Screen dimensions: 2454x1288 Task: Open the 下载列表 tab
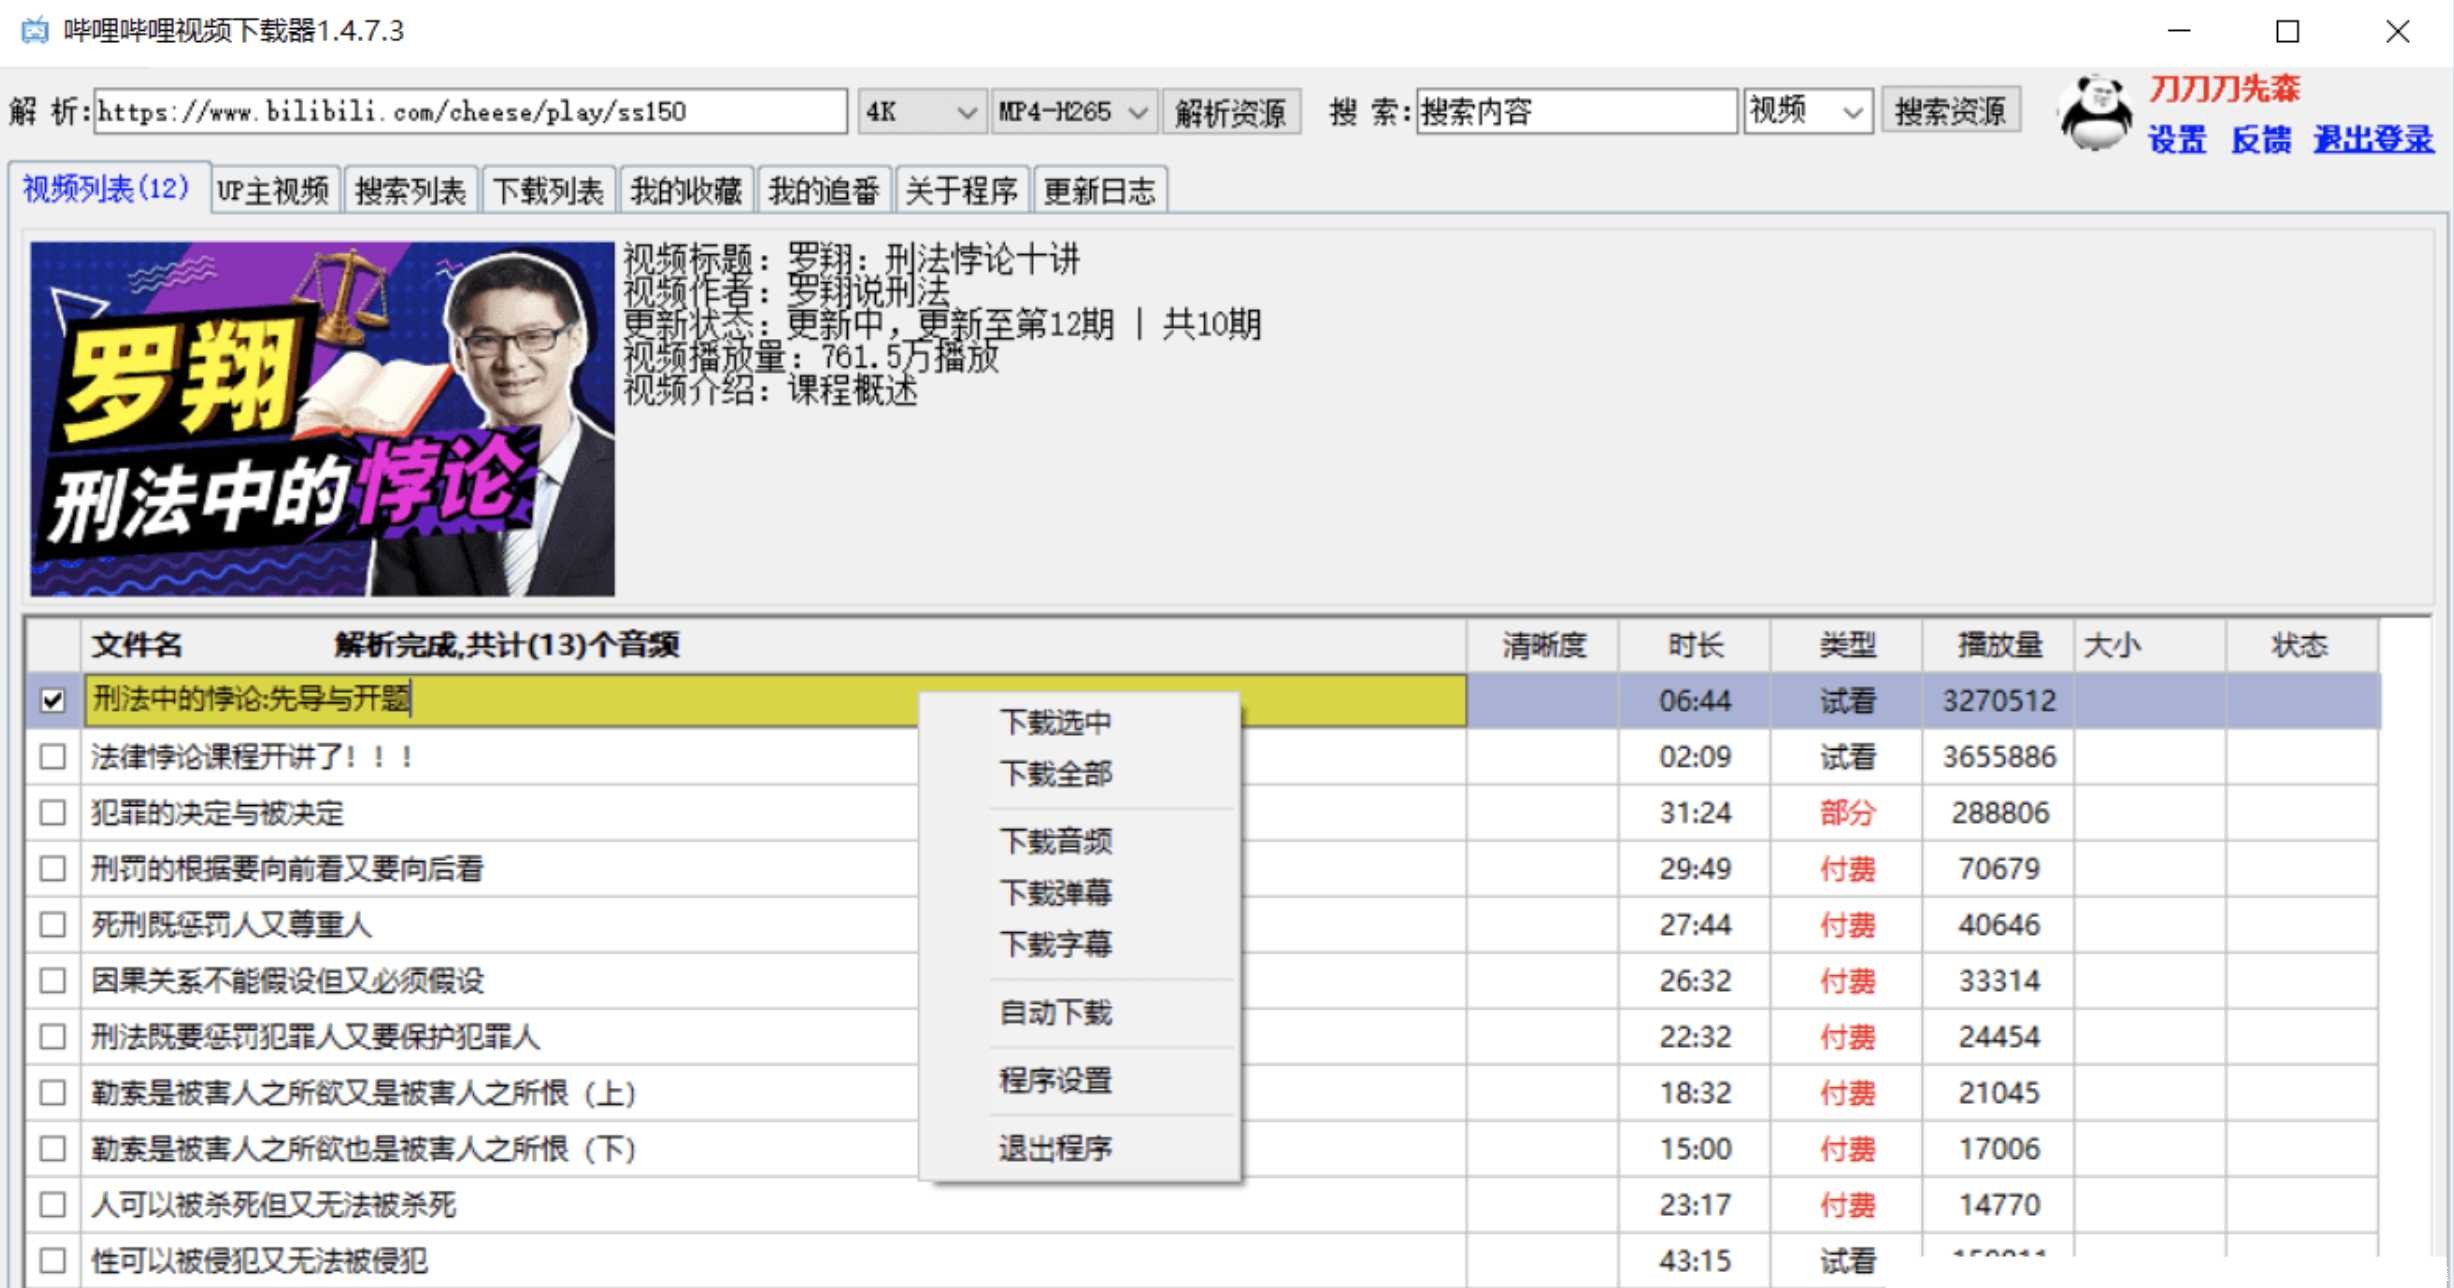pyautogui.click(x=548, y=190)
